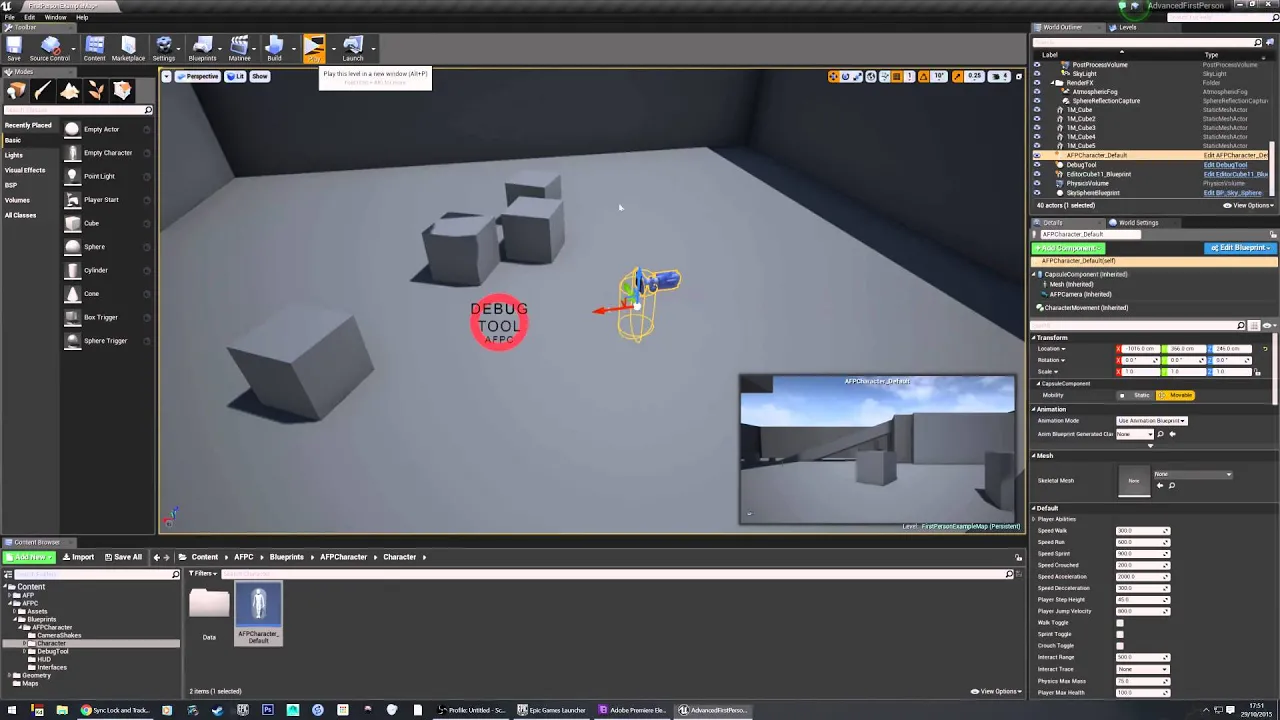Open Anim Blueprint Generated Class dropdown
The image size is (1280, 720).
click(1136, 434)
